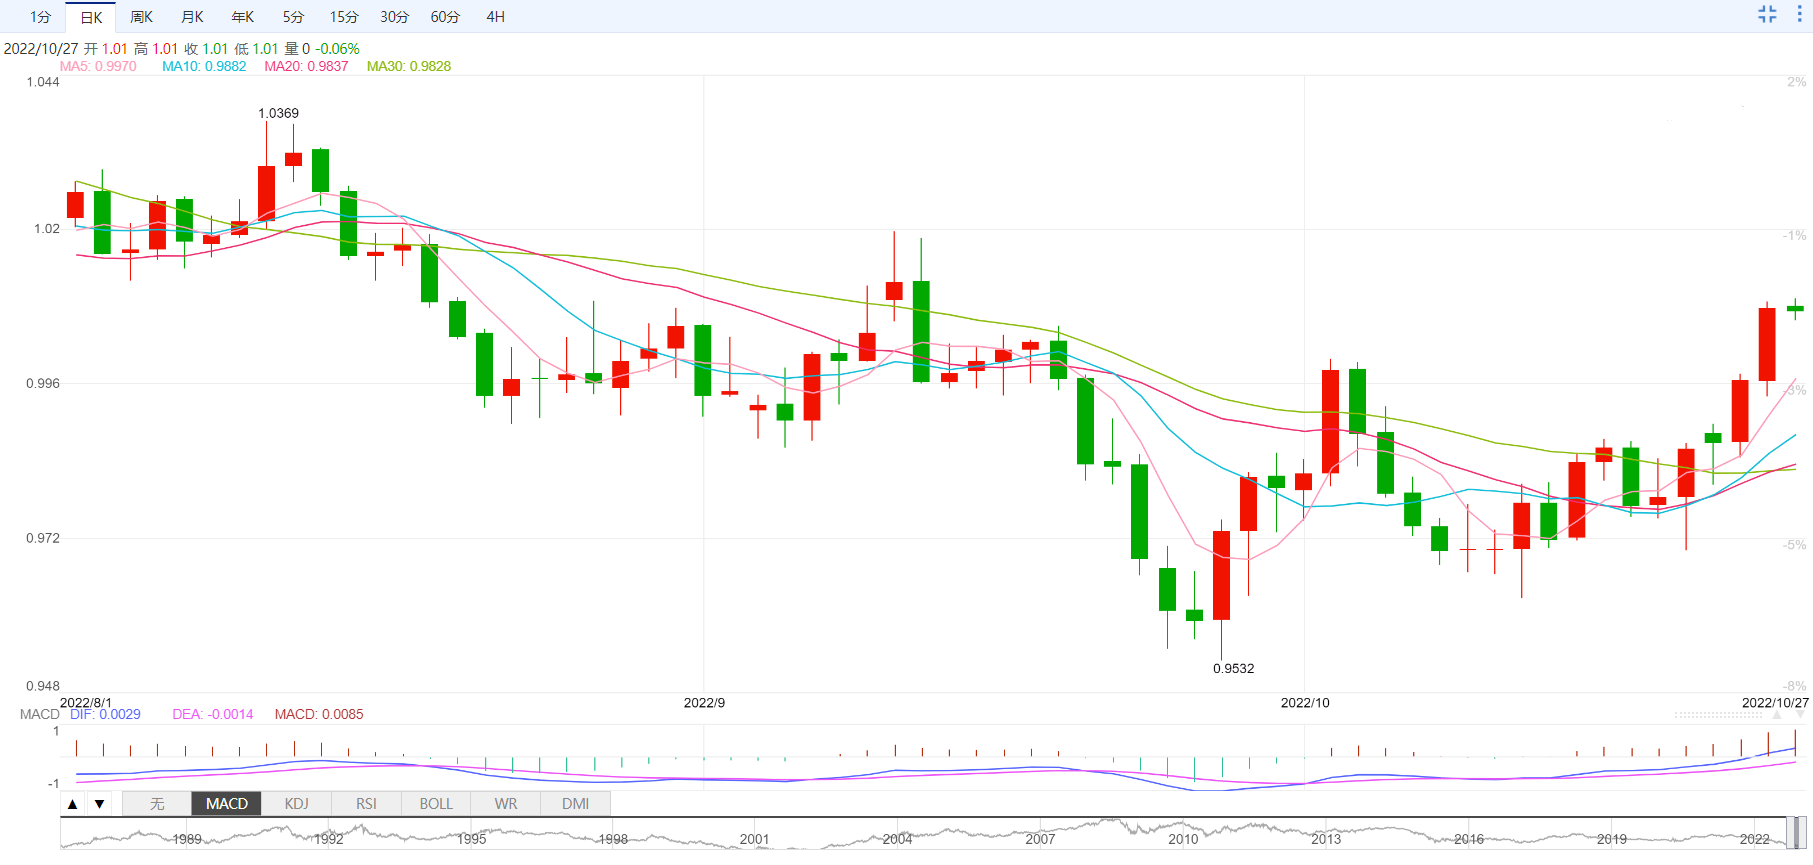The width and height of the screenshot is (1813, 865).
Task: Select the 30分 timeframe tab
Action: (x=394, y=17)
